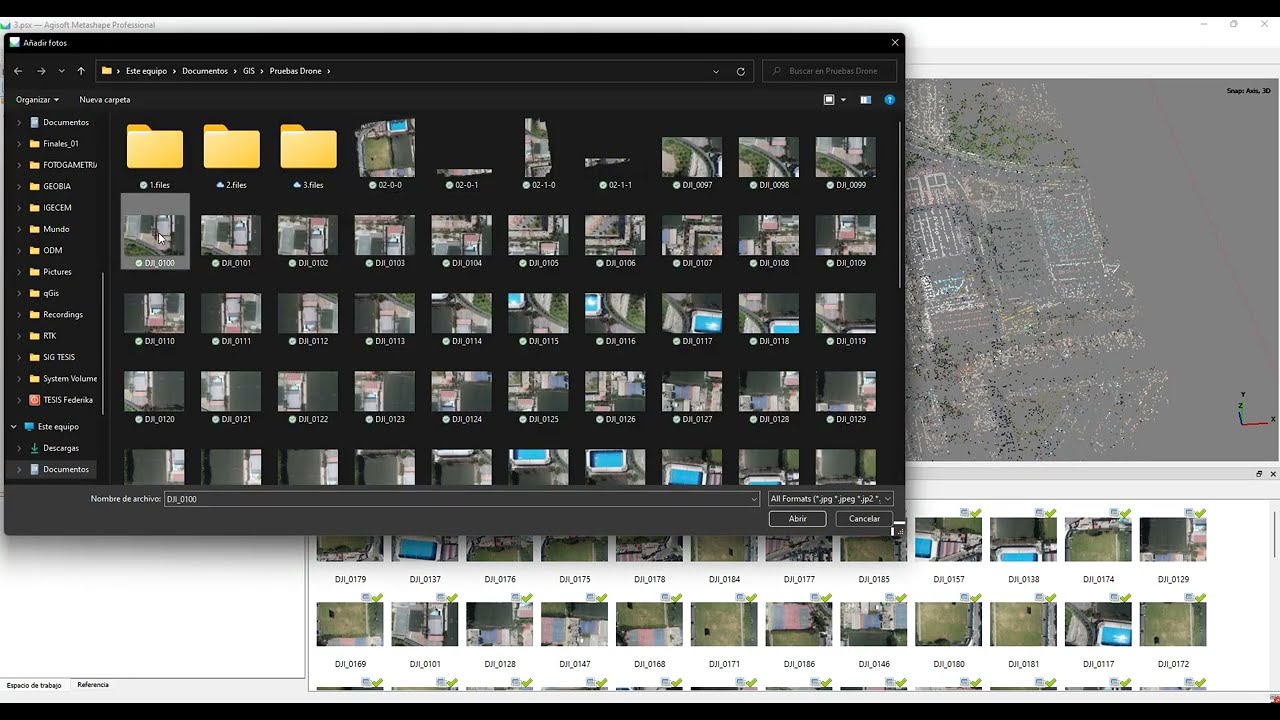Click GIS in the breadcrumb path
This screenshot has width=1280, height=720.
pyautogui.click(x=249, y=71)
